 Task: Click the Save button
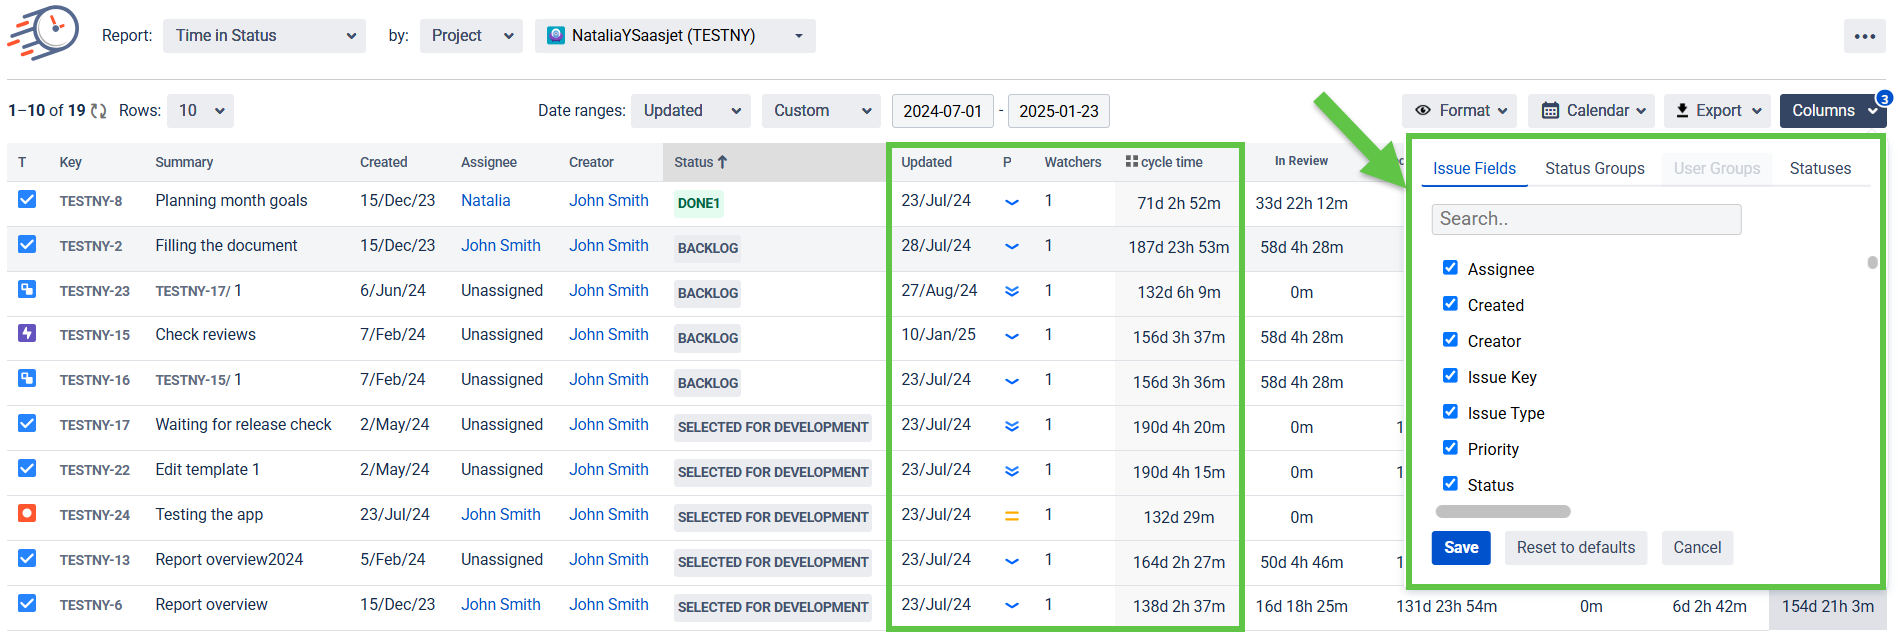1460,548
